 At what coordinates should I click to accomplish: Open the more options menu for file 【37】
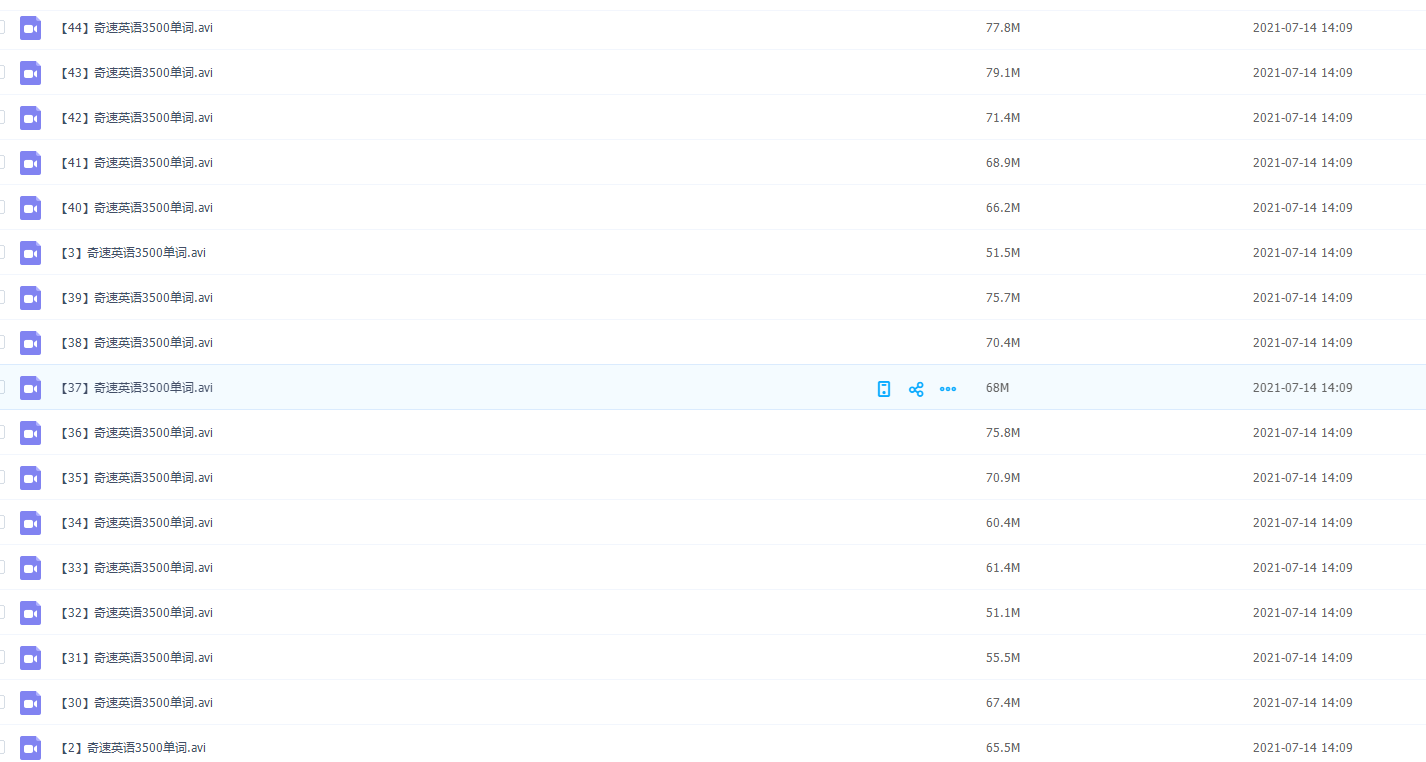click(x=948, y=389)
